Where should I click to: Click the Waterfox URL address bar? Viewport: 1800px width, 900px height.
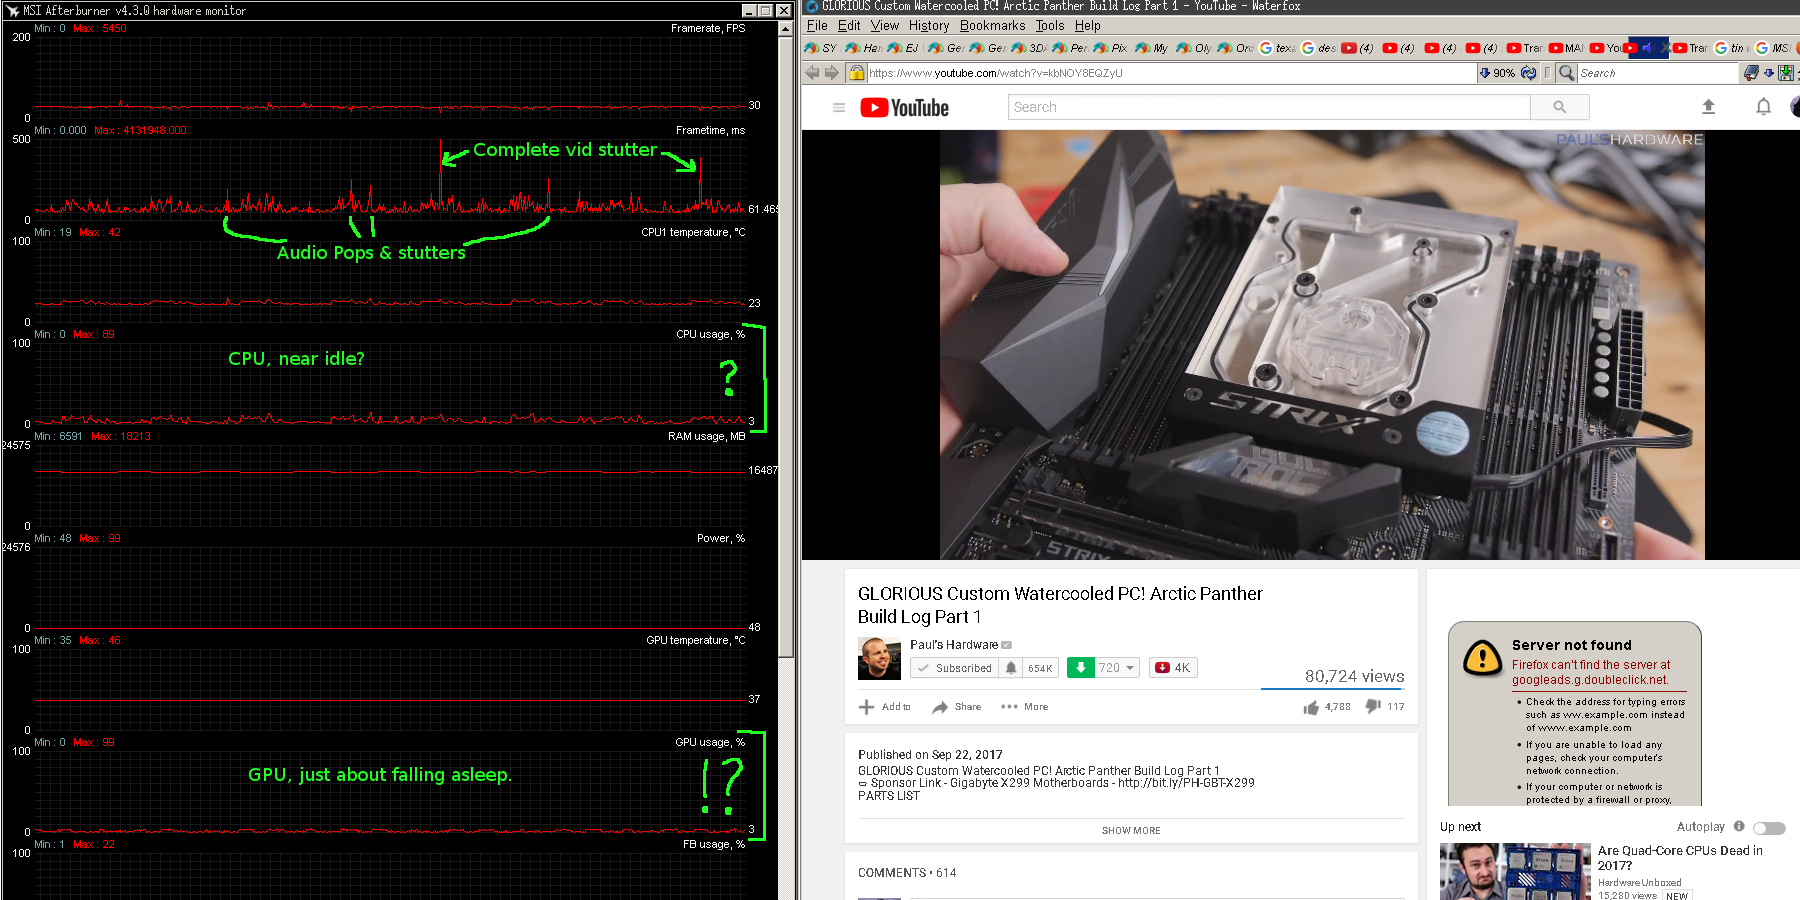tap(1172, 73)
